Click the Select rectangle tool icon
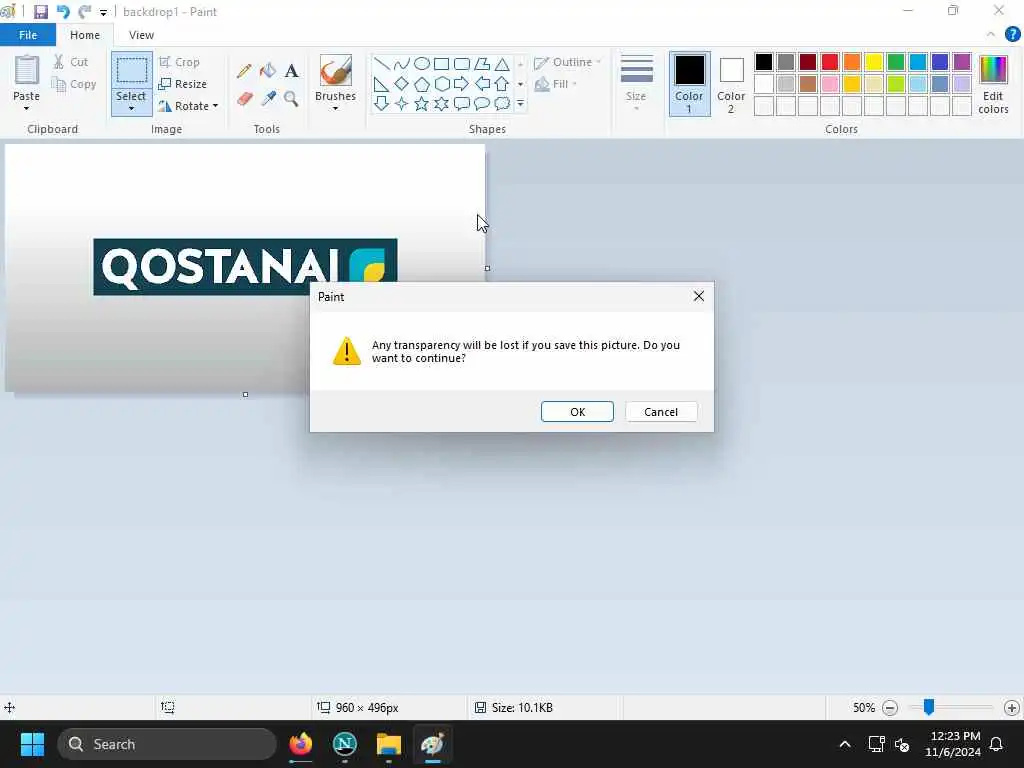 (131, 71)
